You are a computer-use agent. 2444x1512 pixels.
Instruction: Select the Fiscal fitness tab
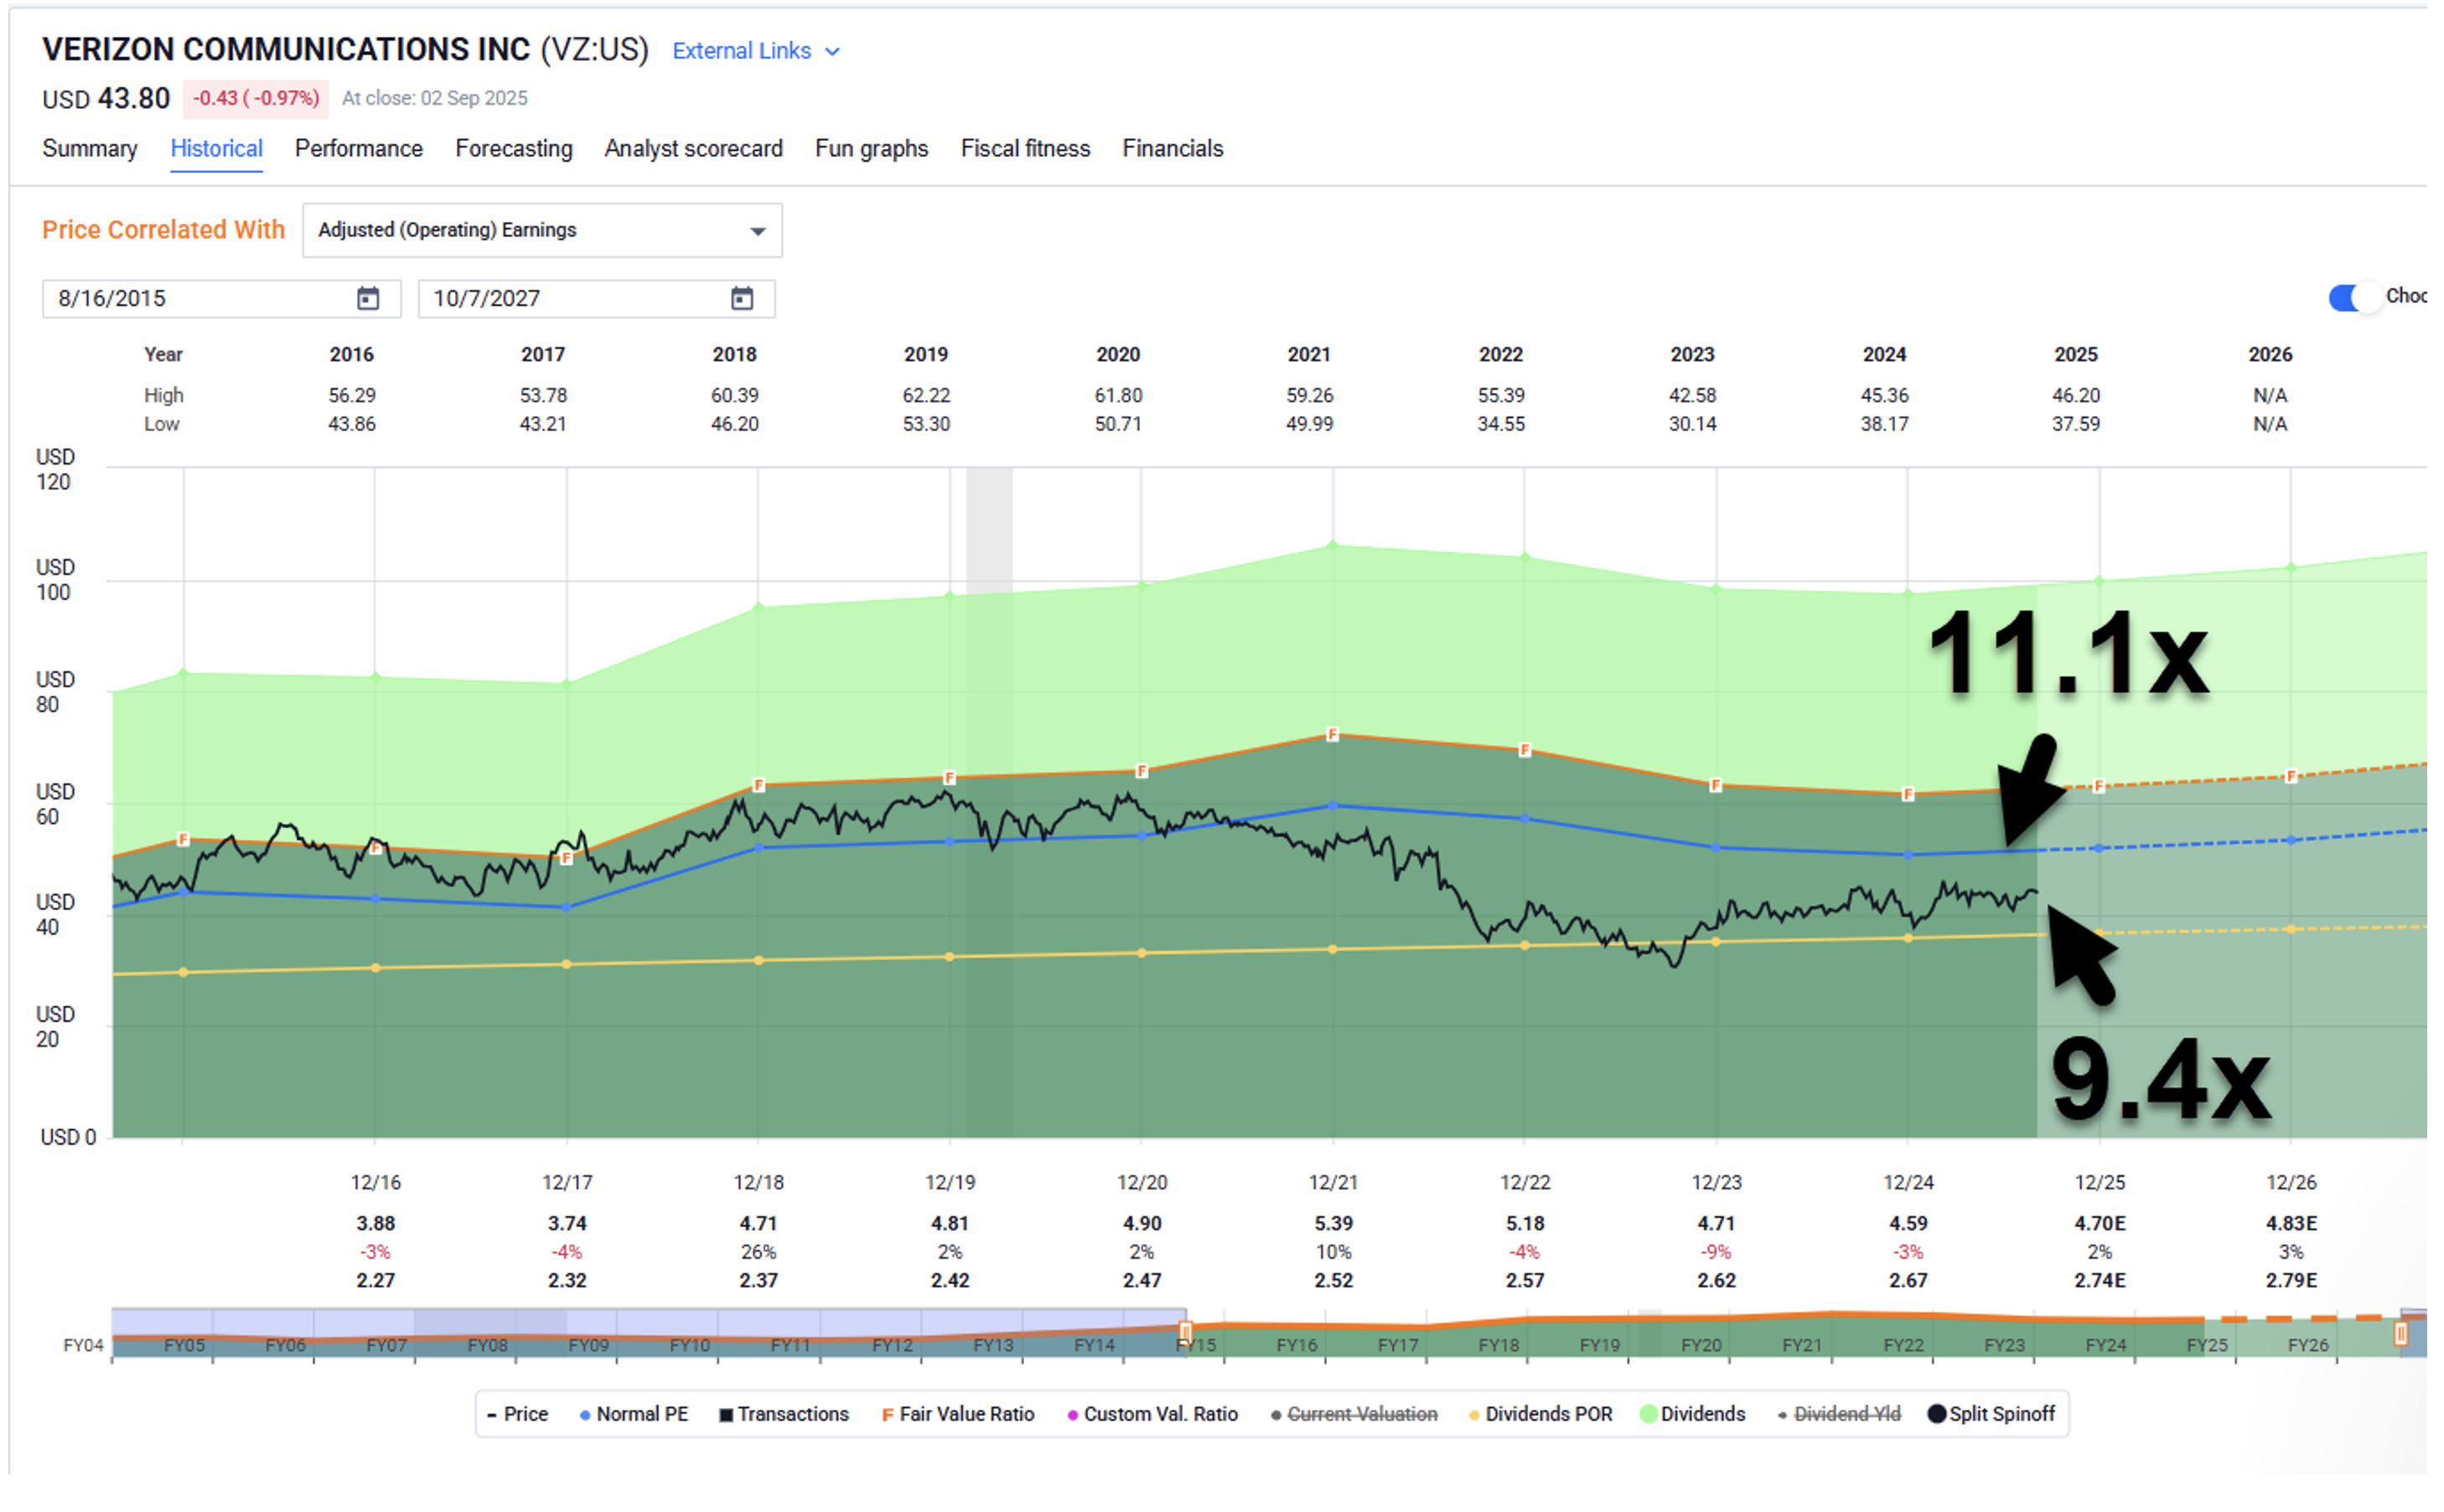1026,149
